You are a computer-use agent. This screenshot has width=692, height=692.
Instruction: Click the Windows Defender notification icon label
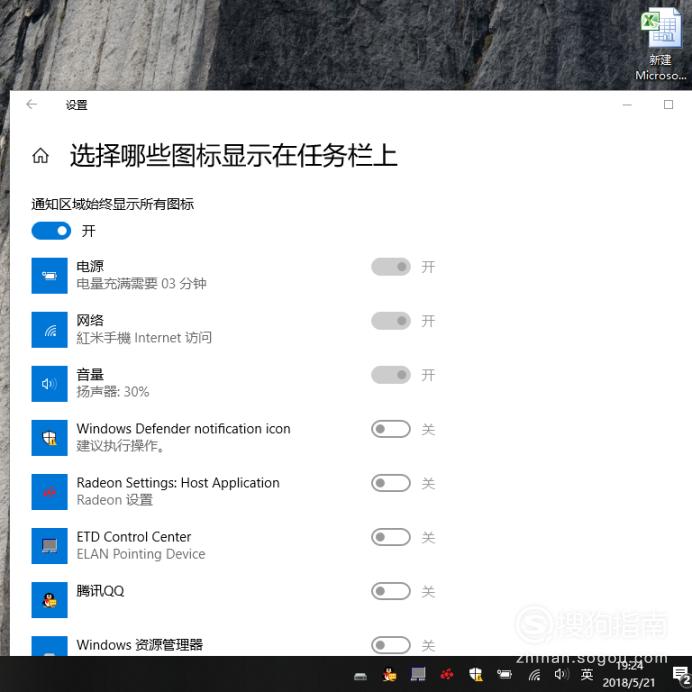(184, 429)
